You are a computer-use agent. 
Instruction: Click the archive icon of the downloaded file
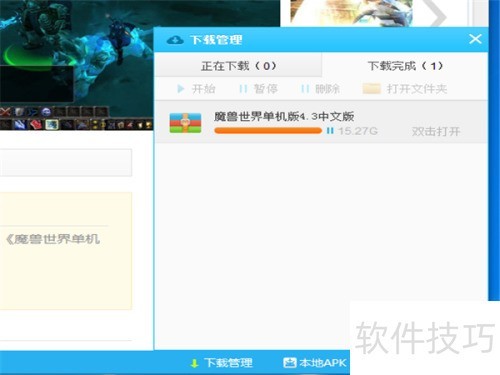click(185, 123)
